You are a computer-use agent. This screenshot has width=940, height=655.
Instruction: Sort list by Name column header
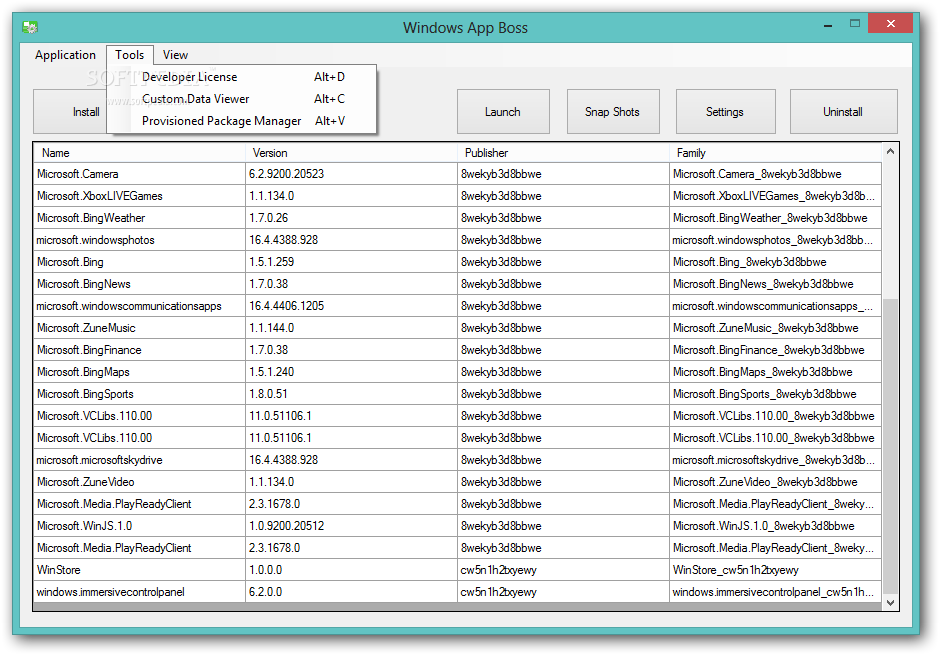[x=139, y=153]
